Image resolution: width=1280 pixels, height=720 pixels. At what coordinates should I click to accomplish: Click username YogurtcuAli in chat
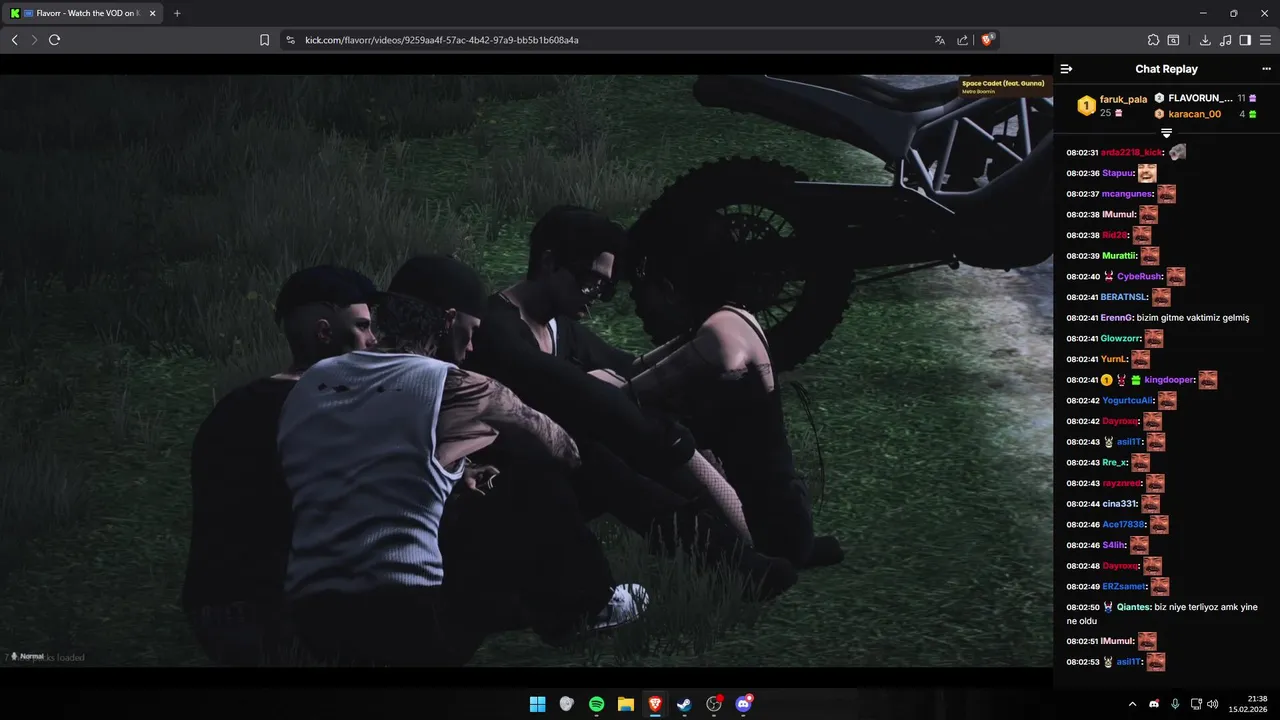pos(1128,401)
